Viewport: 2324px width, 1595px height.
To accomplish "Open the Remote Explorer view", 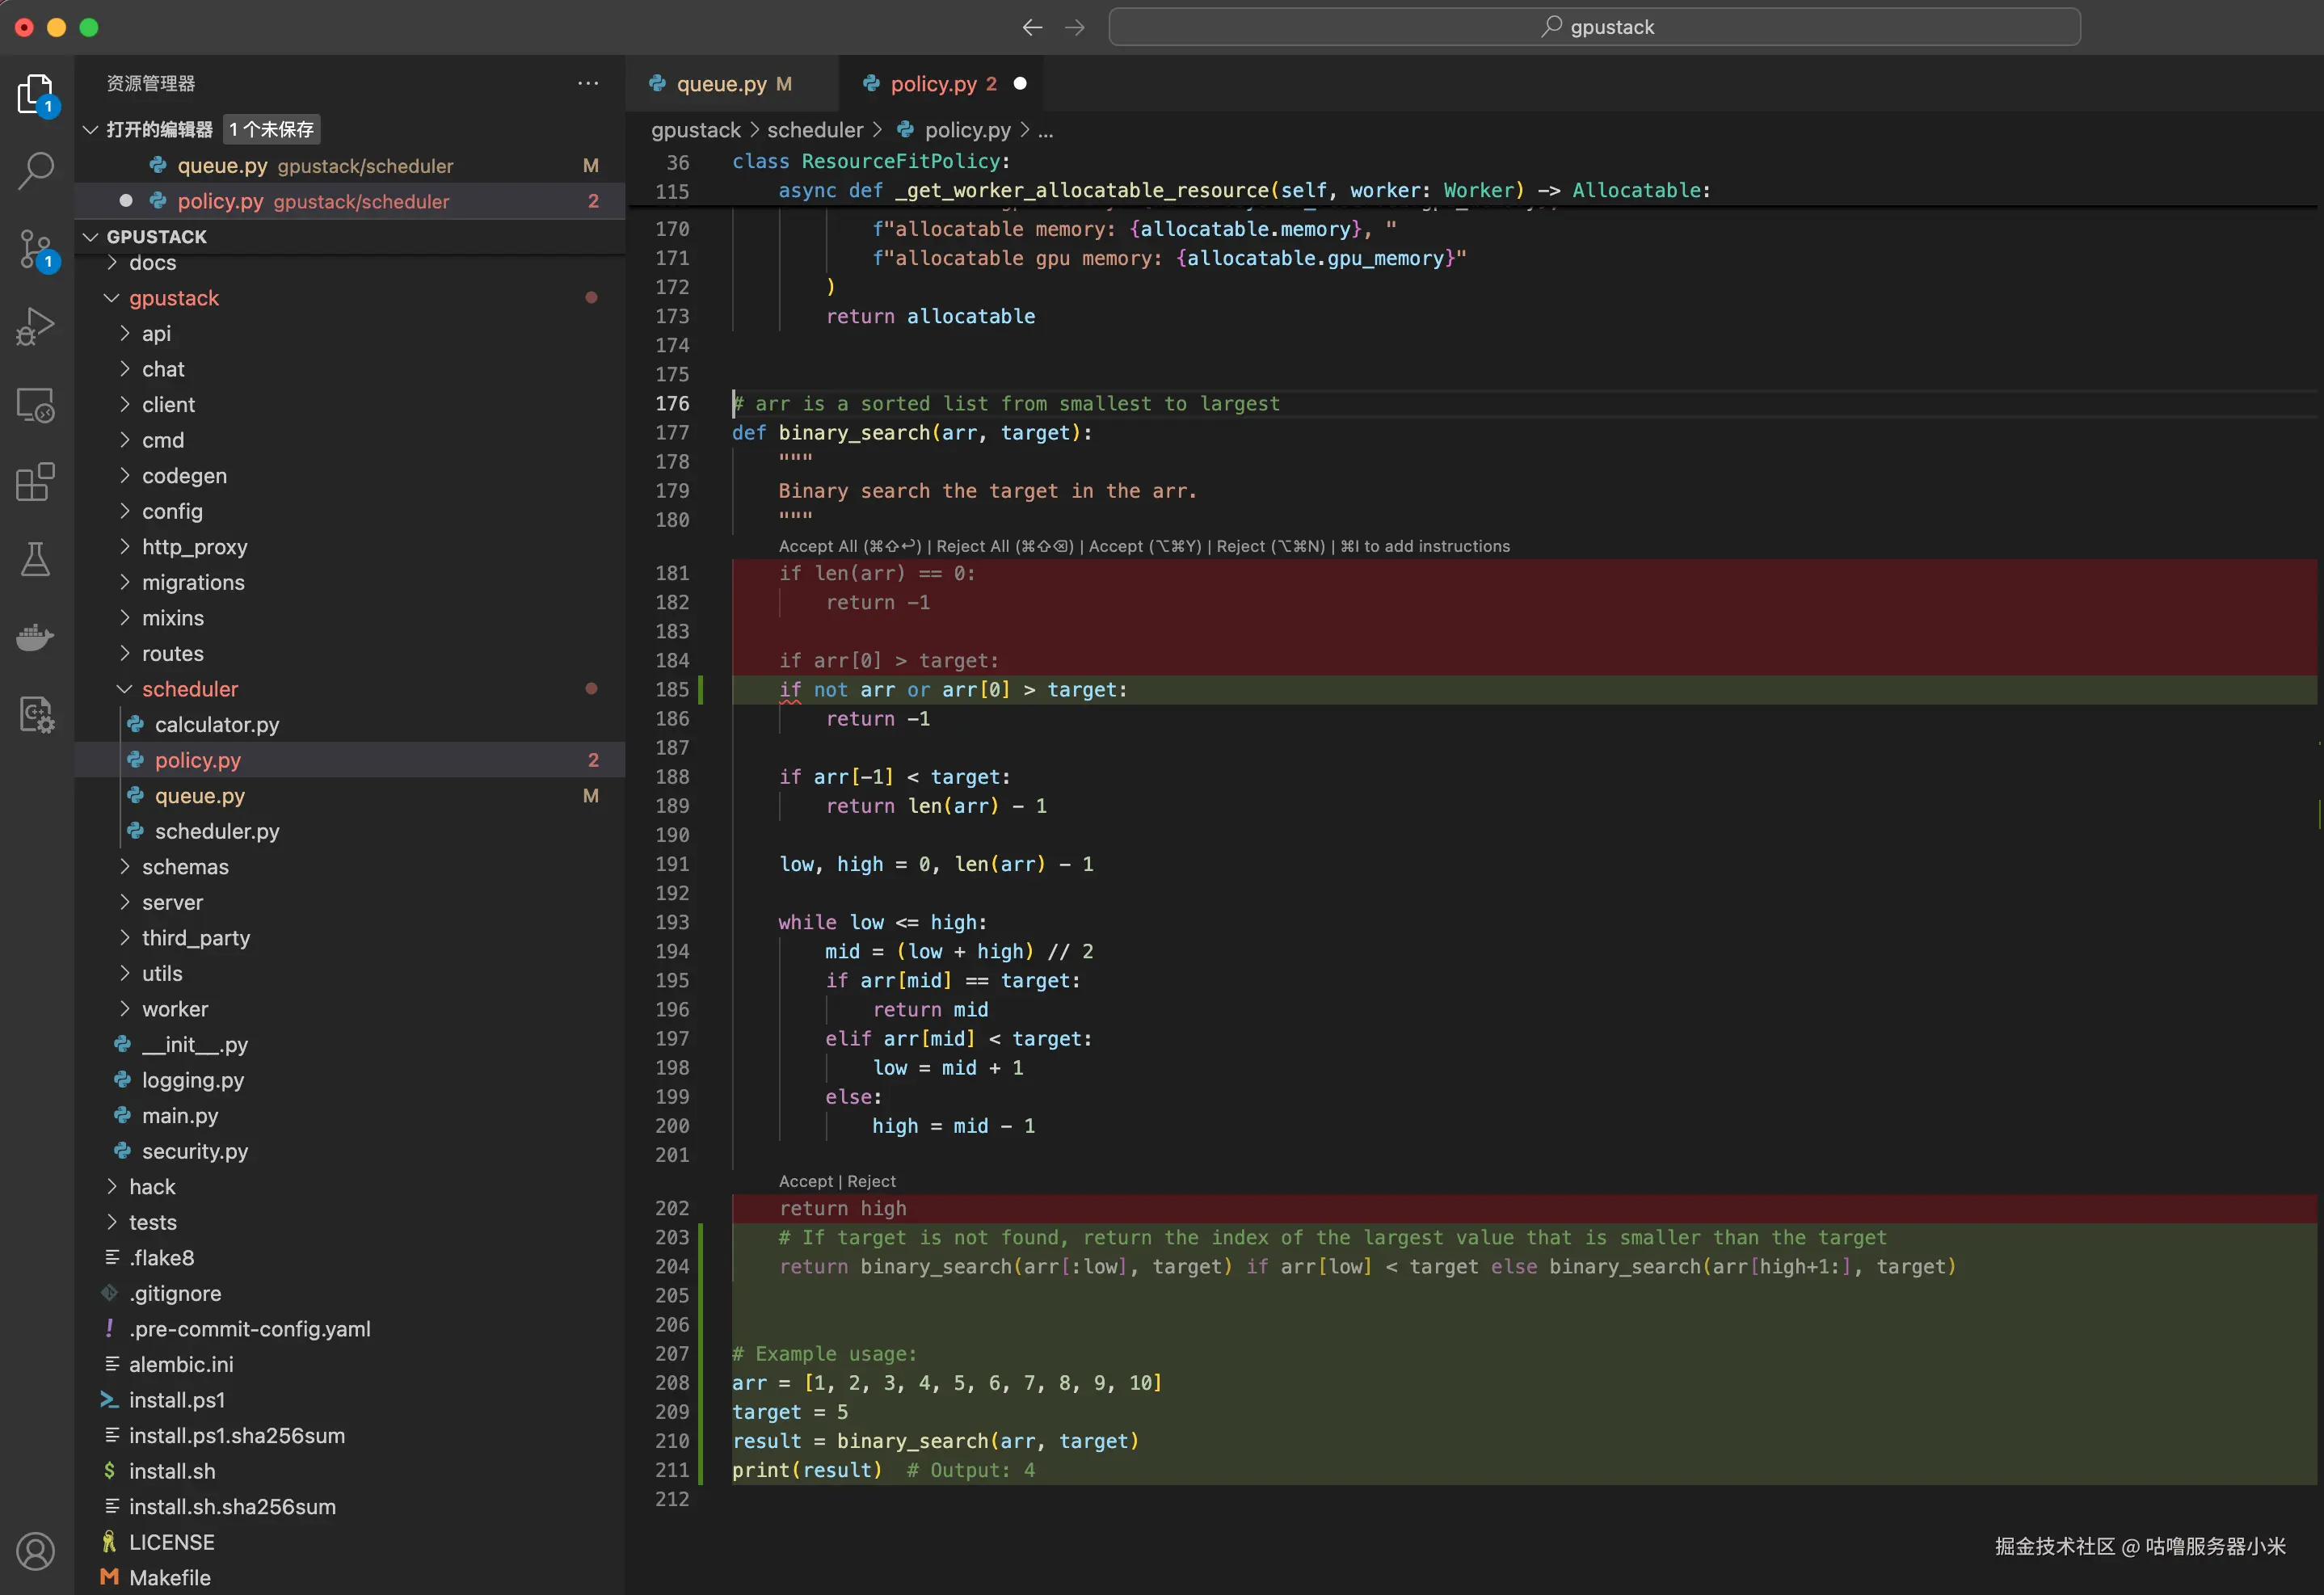I will pos(36,405).
